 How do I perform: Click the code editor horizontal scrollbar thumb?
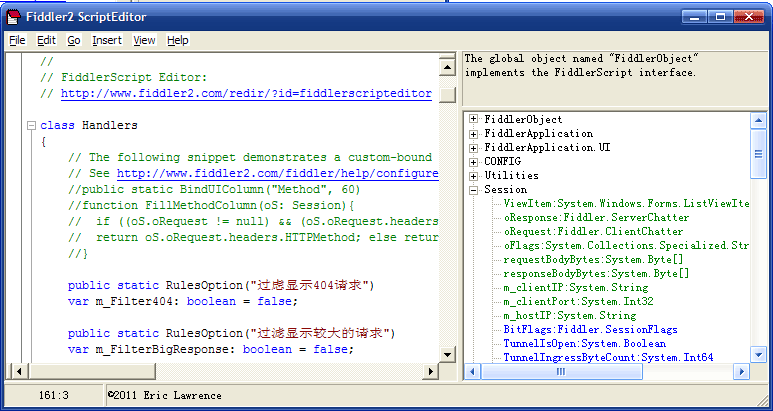91,371
